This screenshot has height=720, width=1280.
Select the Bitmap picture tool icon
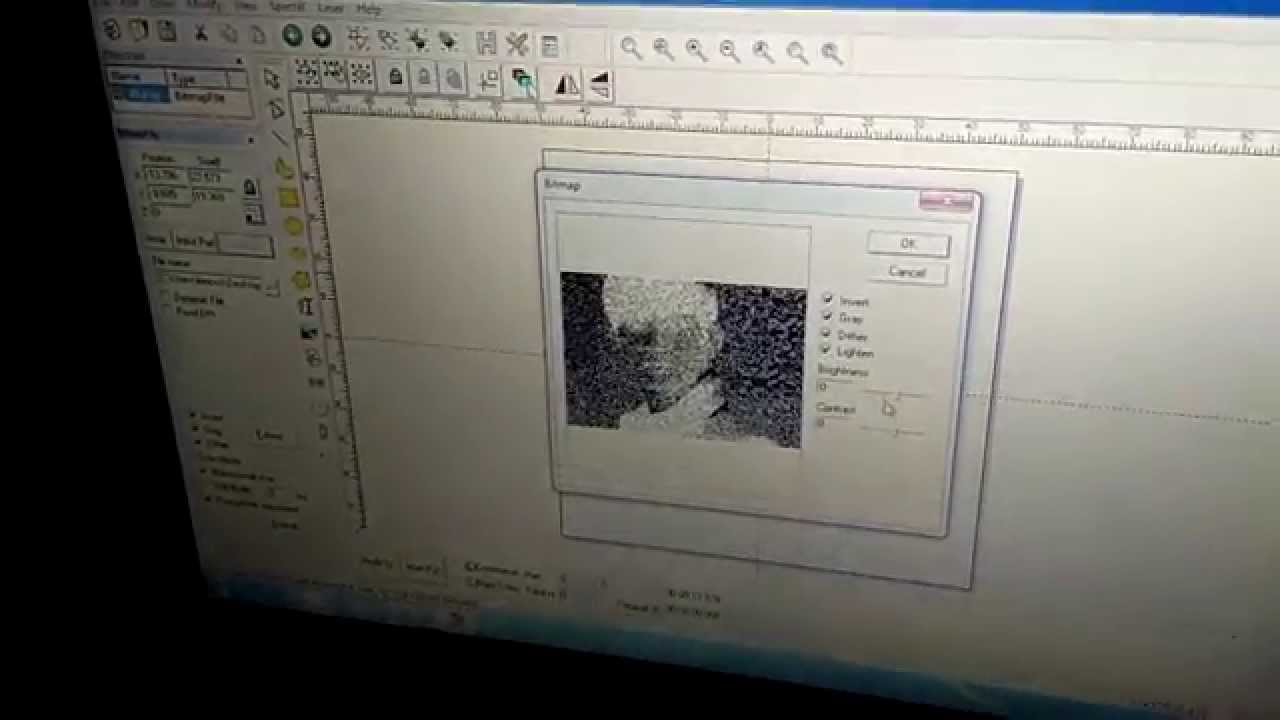309,332
